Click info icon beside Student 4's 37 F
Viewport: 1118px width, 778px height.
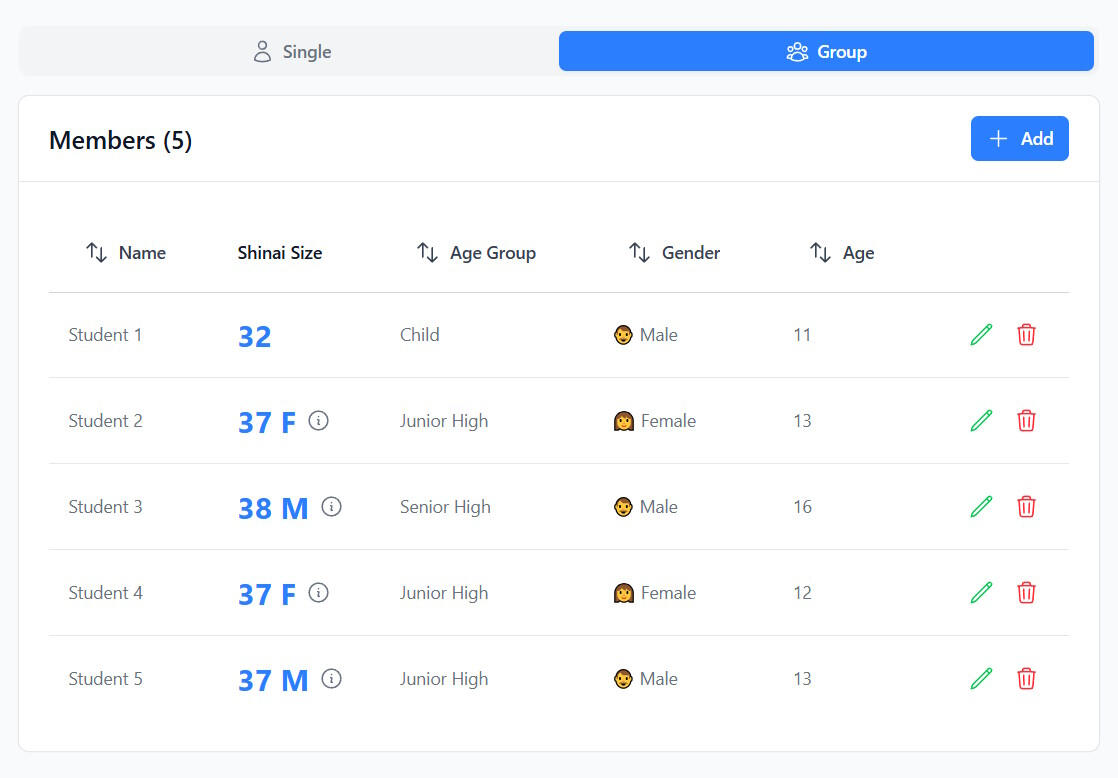[318, 593]
